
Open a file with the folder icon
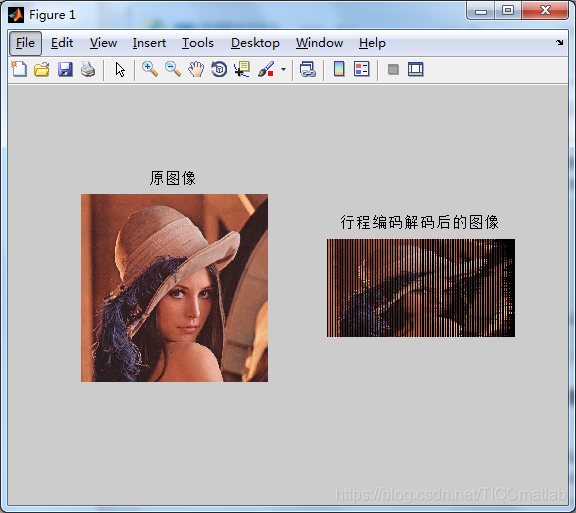pyautogui.click(x=42, y=69)
